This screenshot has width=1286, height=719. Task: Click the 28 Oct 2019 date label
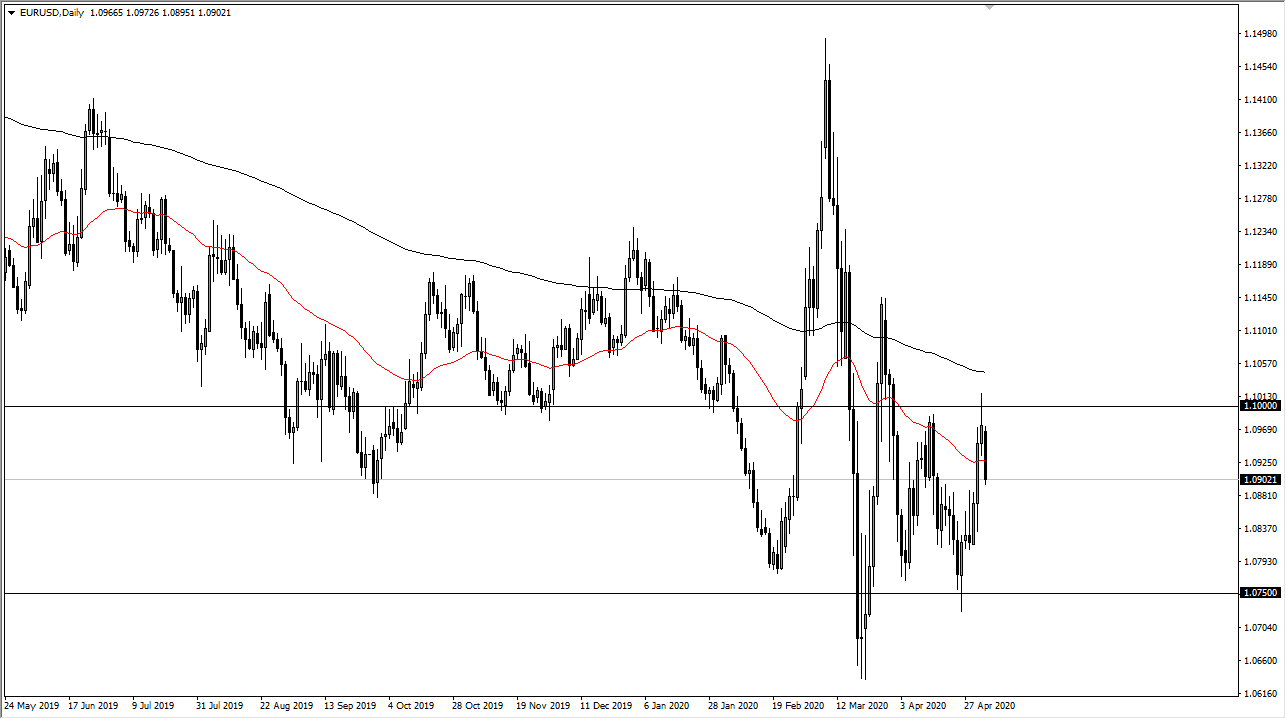pos(476,705)
